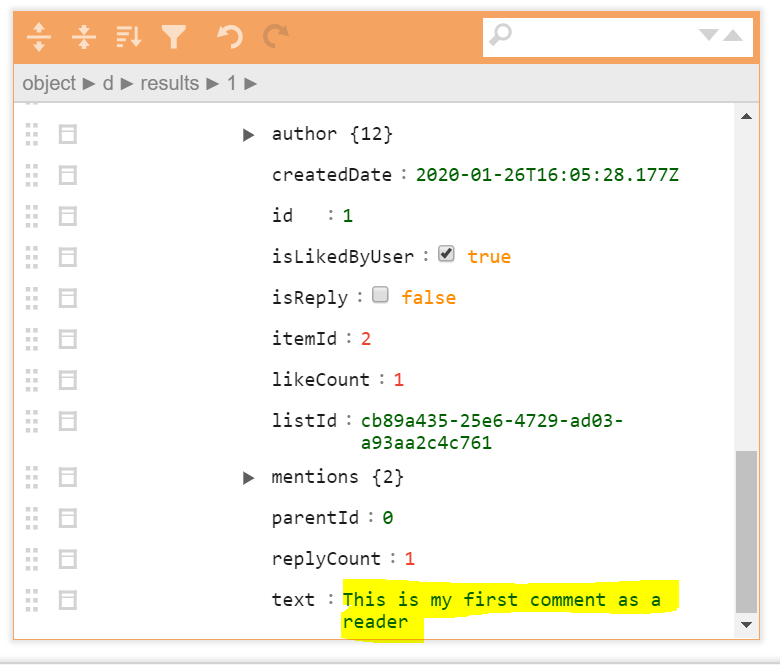
Task: Open the filter funnel tool
Action: (x=174, y=37)
